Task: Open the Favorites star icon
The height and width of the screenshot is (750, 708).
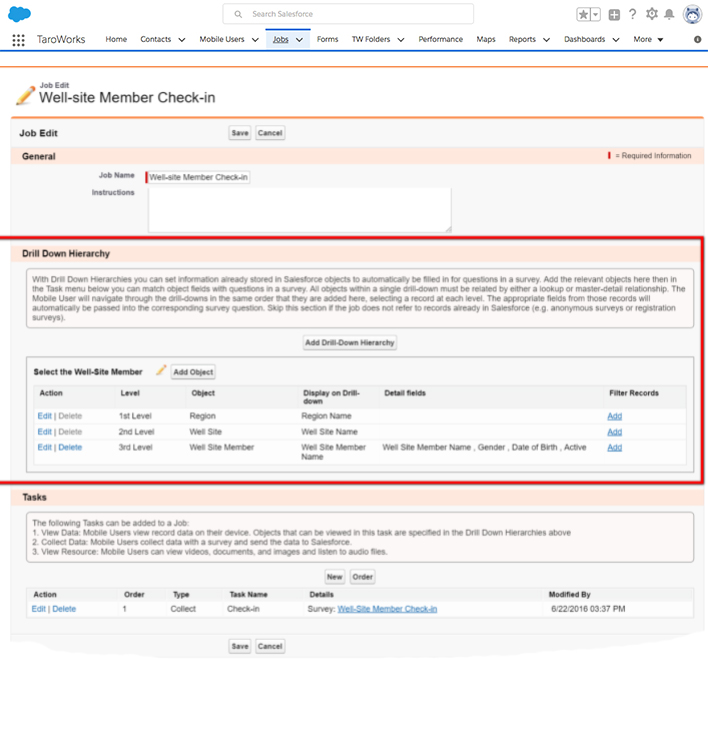Action: tap(583, 14)
